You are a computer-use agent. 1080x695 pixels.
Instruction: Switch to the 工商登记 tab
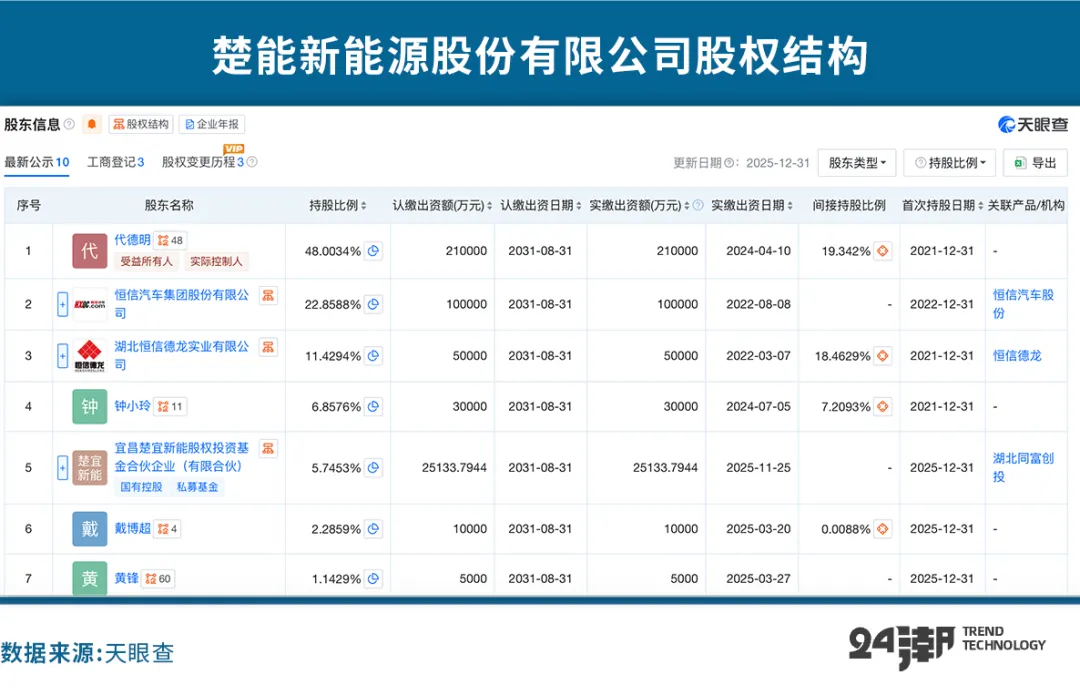[115, 162]
